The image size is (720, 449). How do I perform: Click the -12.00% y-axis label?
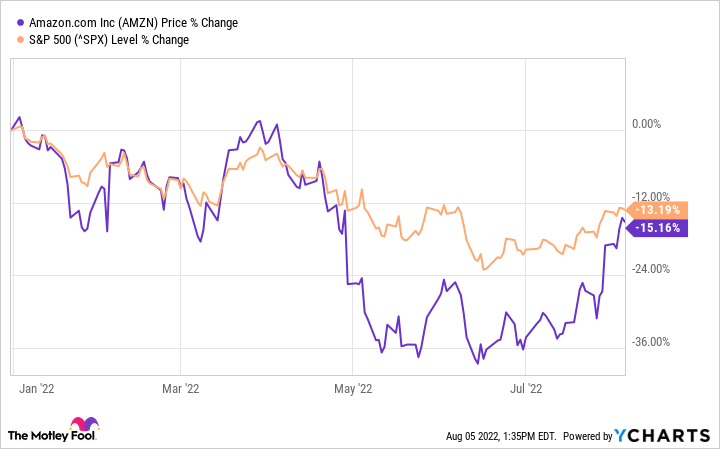(651, 196)
